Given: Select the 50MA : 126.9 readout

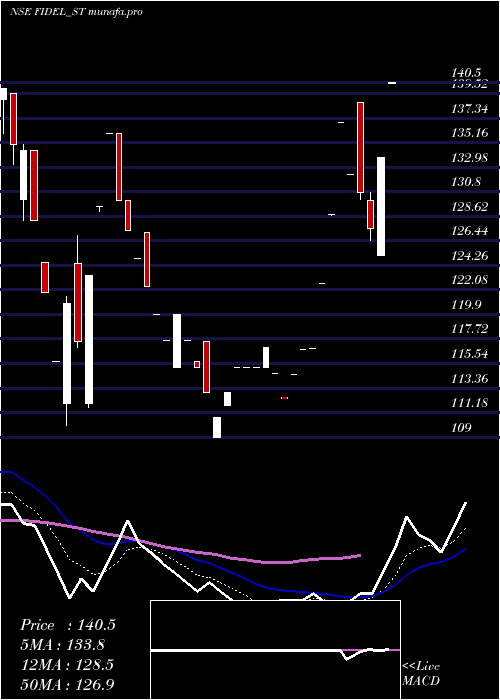Looking at the screenshot, I should (67, 684).
